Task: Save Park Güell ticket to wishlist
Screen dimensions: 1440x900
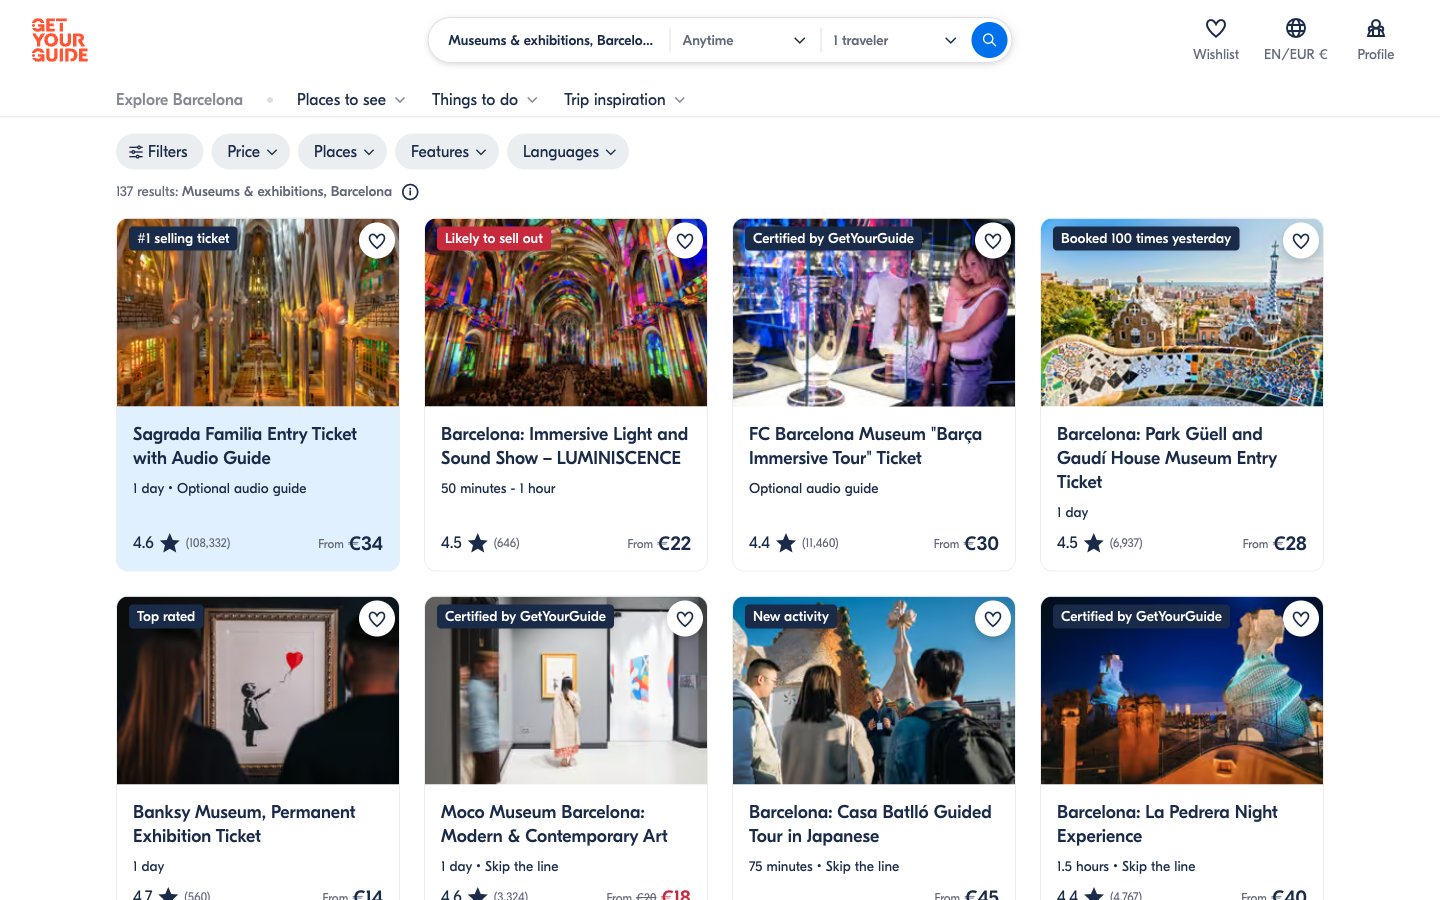Action: (1301, 241)
